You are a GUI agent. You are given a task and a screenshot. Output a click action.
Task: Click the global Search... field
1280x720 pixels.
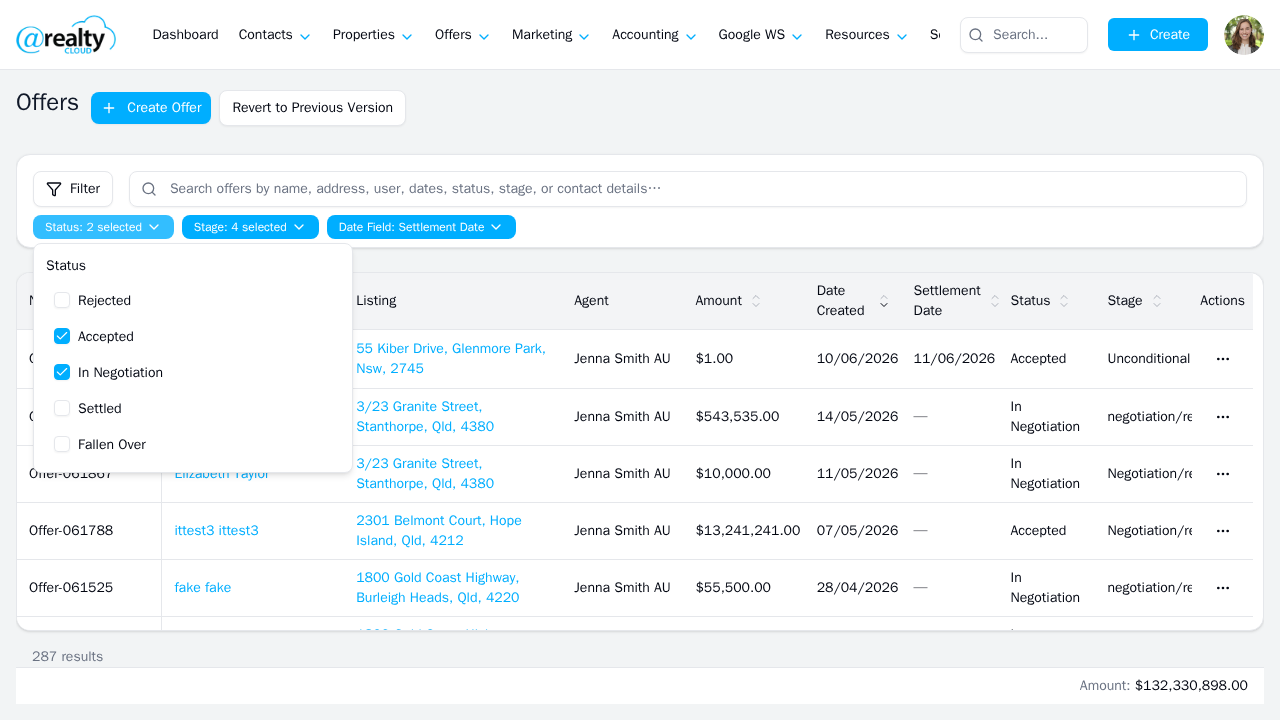coord(1024,35)
